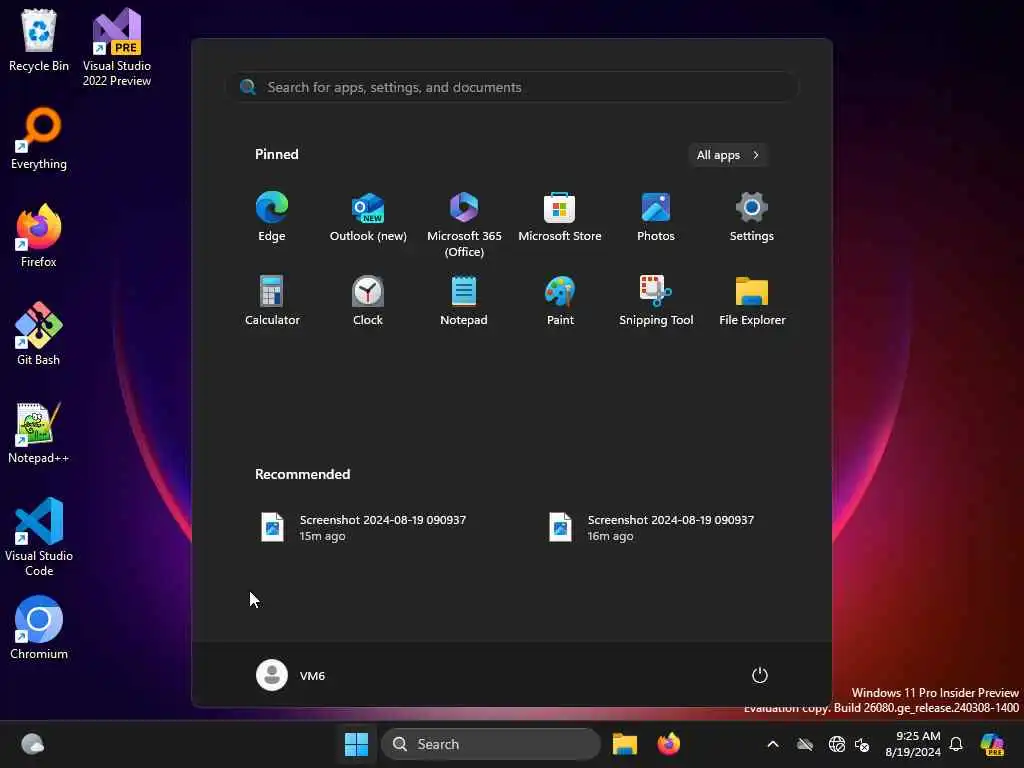Image resolution: width=1024 pixels, height=768 pixels.
Task: Open Microsoft Store from Start menu
Action: point(560,217)
